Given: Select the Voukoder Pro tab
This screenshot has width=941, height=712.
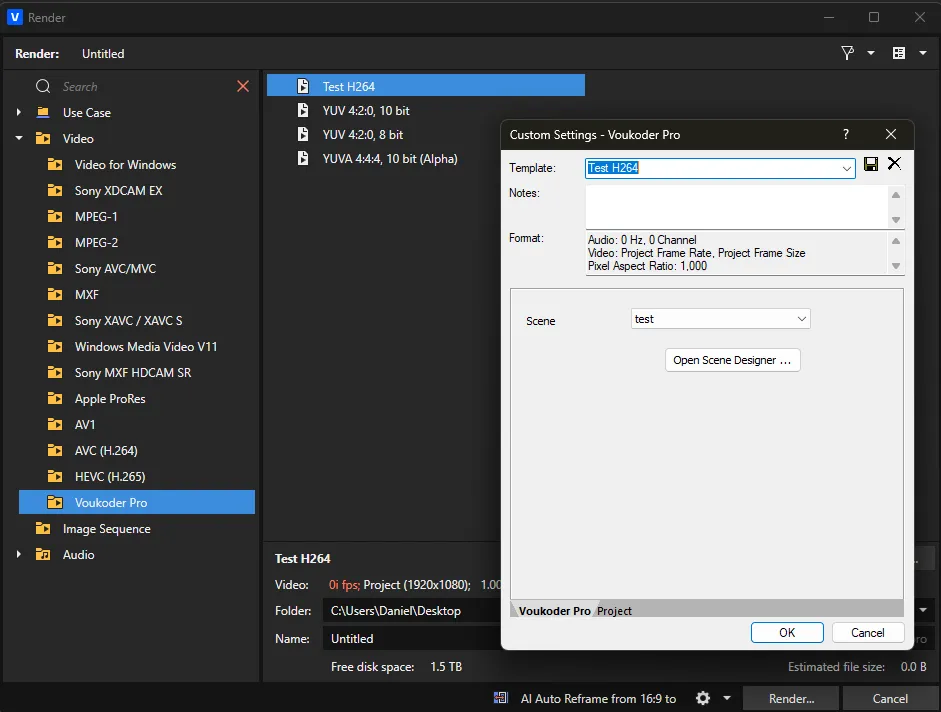Looking at the screenshot, I should [x=554, y=611].
